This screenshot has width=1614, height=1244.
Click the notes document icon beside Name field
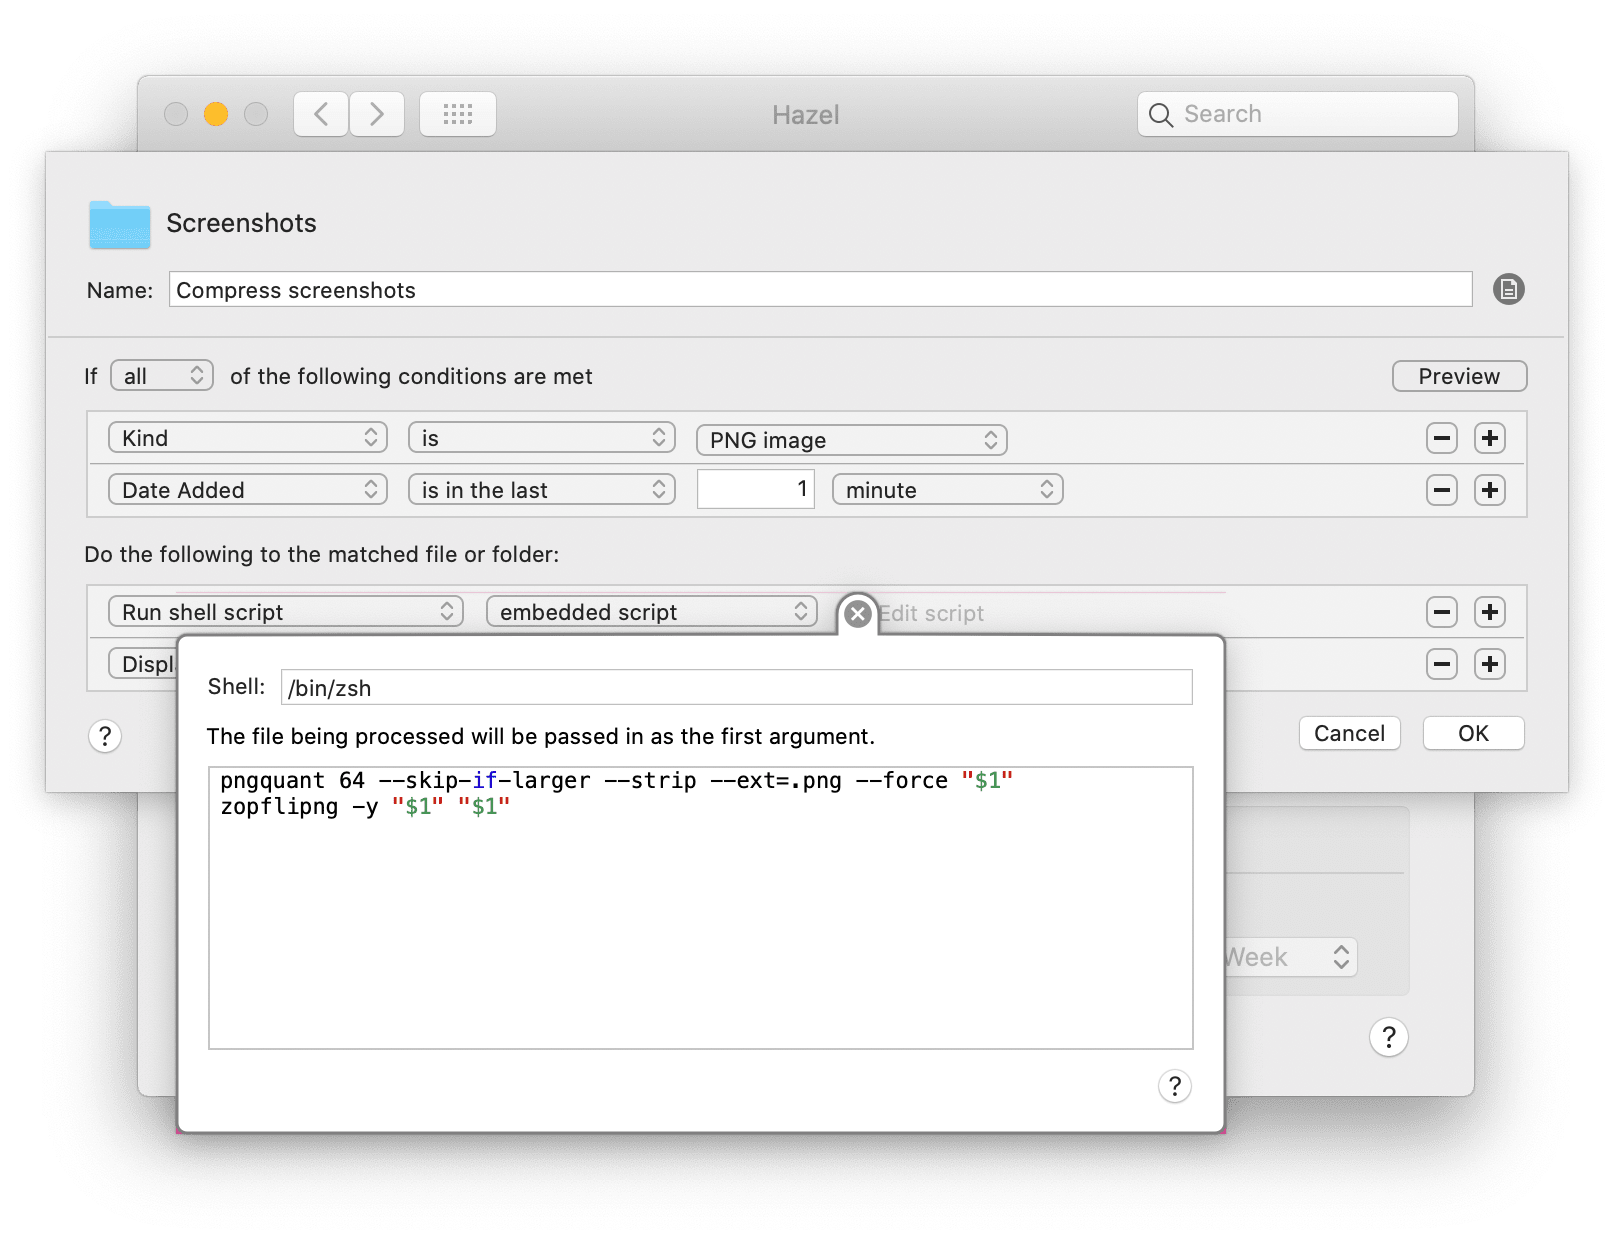click(1508, 290)
